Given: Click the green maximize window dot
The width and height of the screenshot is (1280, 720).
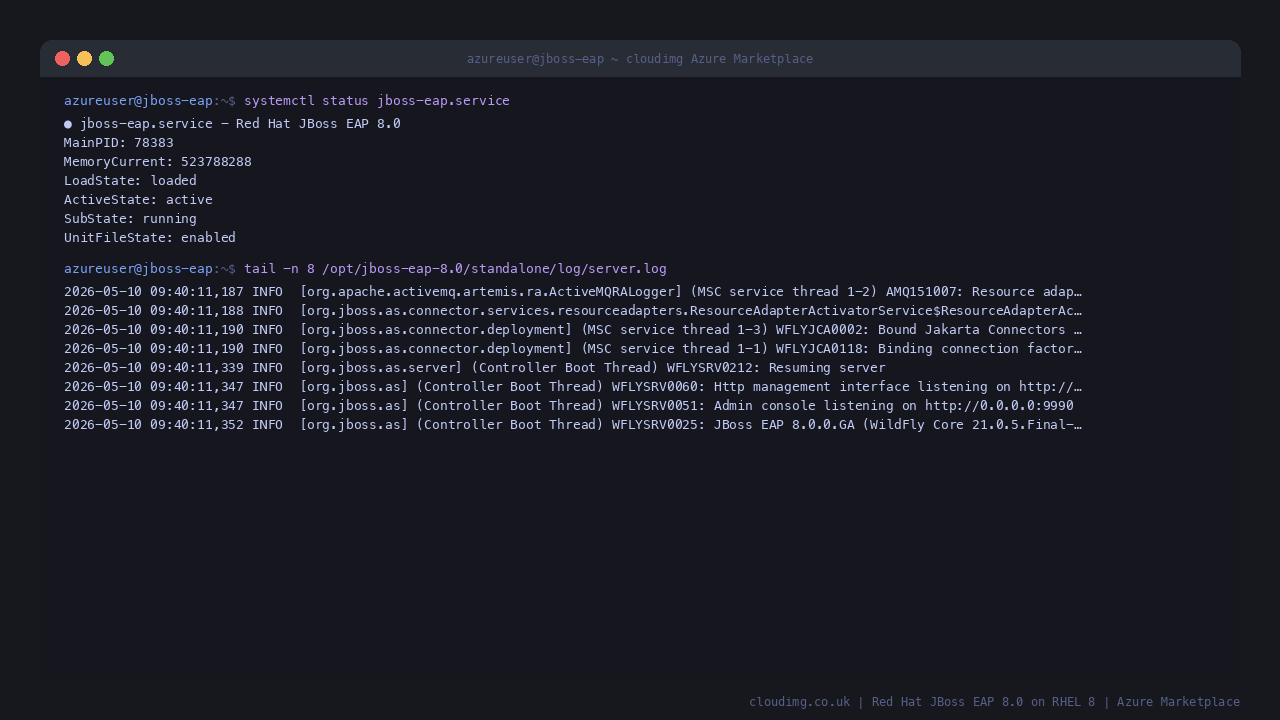Looking at the screenshot, I should click(106, 58).
